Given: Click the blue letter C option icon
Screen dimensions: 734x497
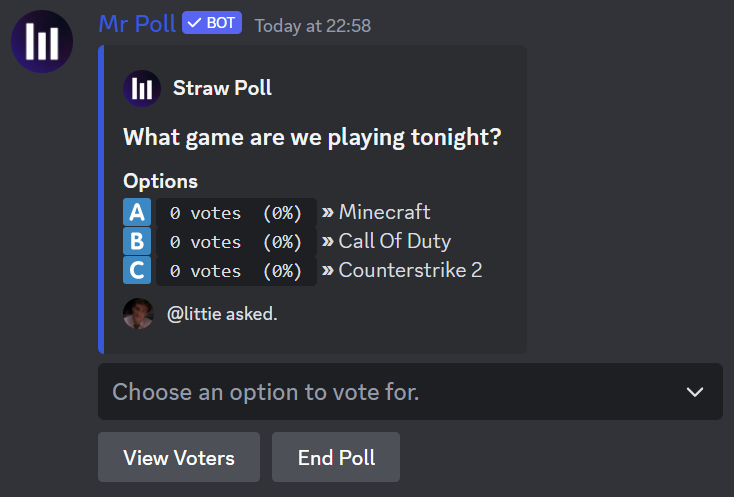Looking at the screenshot, I should (x=137, y=270).
